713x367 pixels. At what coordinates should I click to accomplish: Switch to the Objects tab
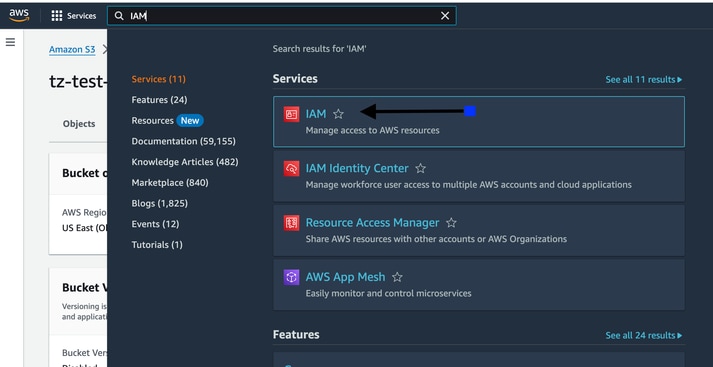pyautogui.click(x=79, y=124)
